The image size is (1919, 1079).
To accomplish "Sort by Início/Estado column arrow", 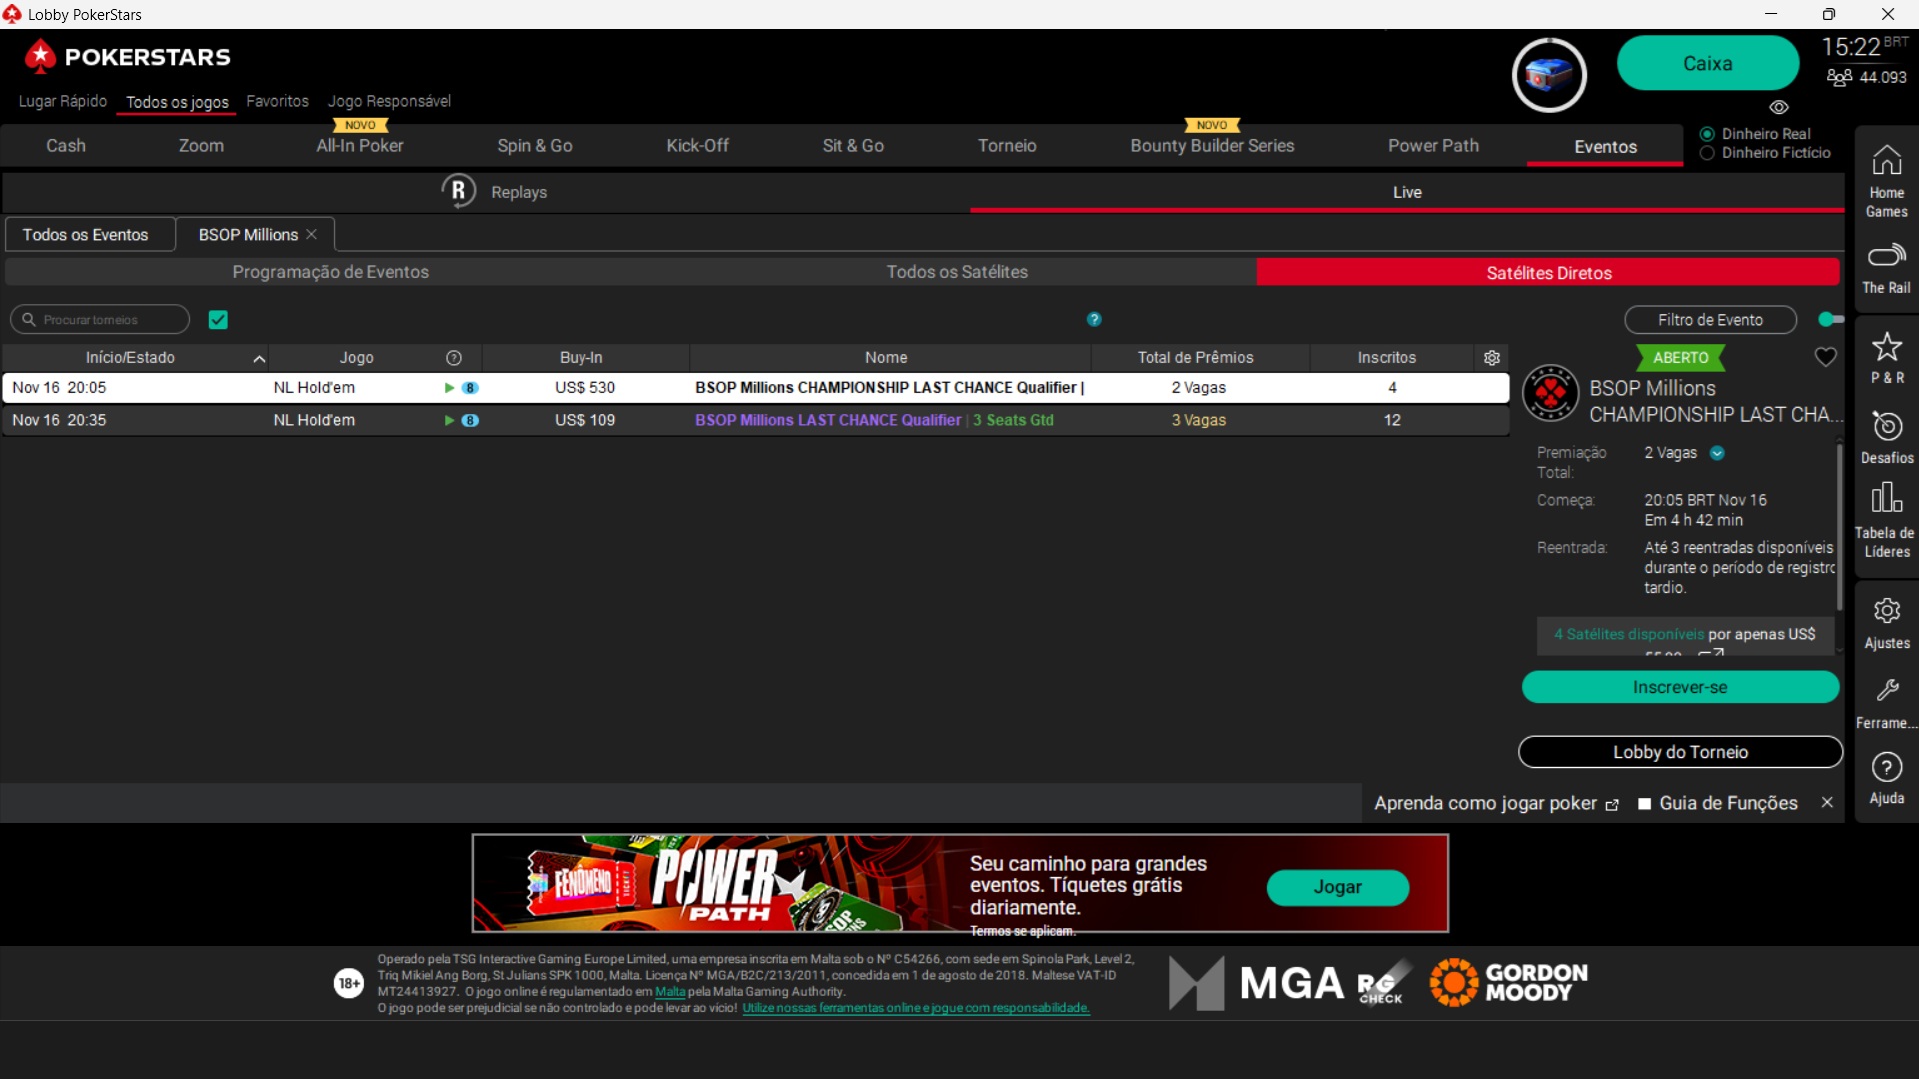I will tap(259, 359).
